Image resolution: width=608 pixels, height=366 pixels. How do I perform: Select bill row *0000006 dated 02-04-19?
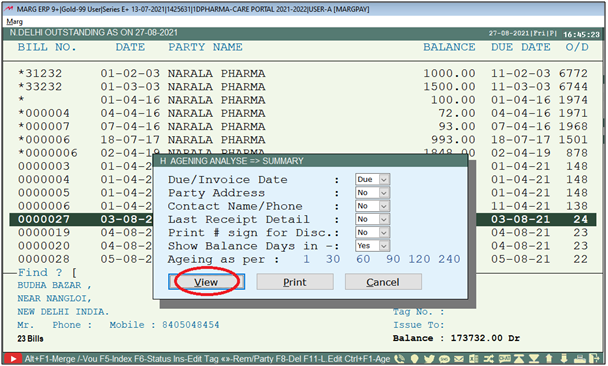(302, 153)
